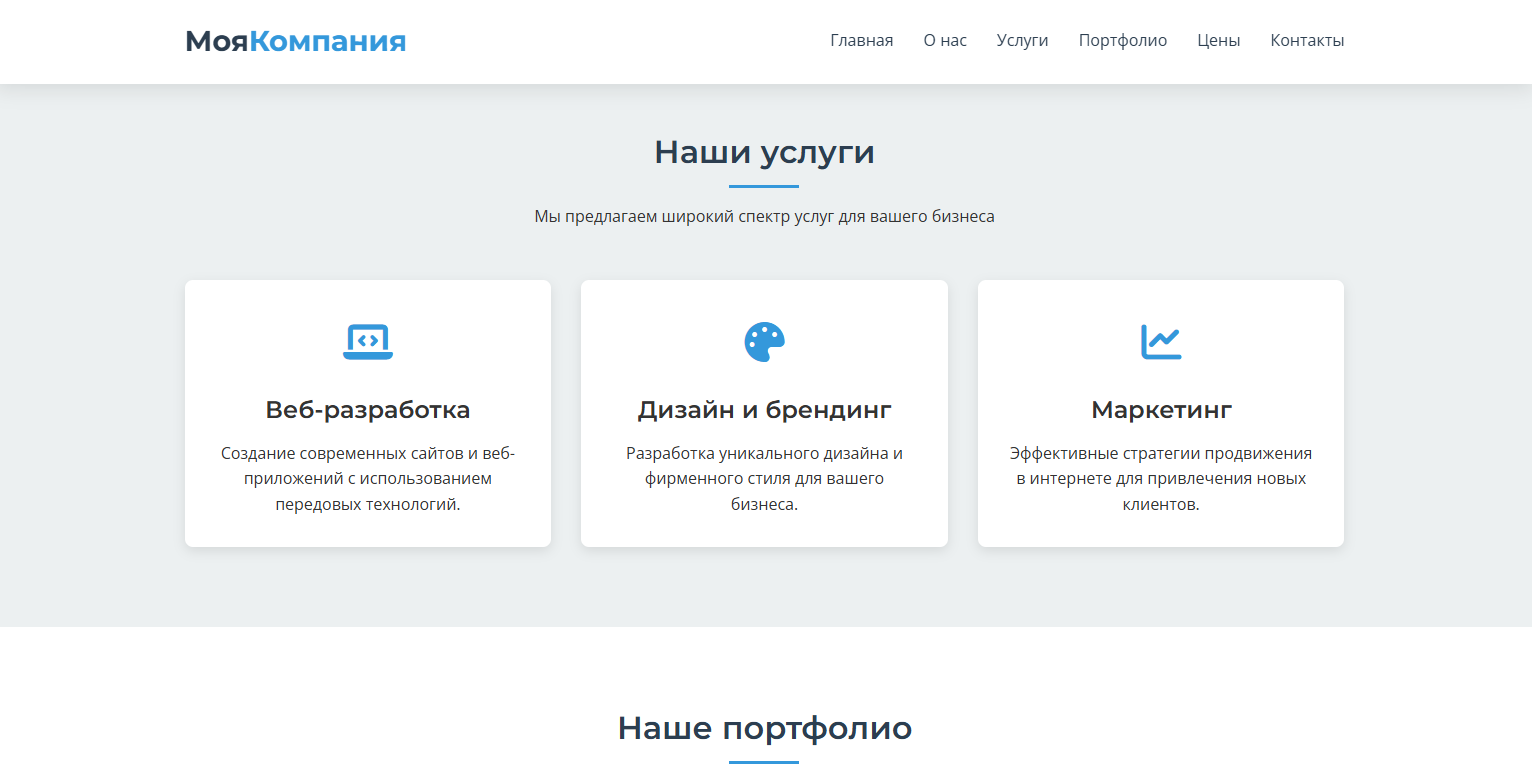This screenshot has width=1532, height=772.
Task: Click the Контакты header link
Action: tap(1307, 41)
